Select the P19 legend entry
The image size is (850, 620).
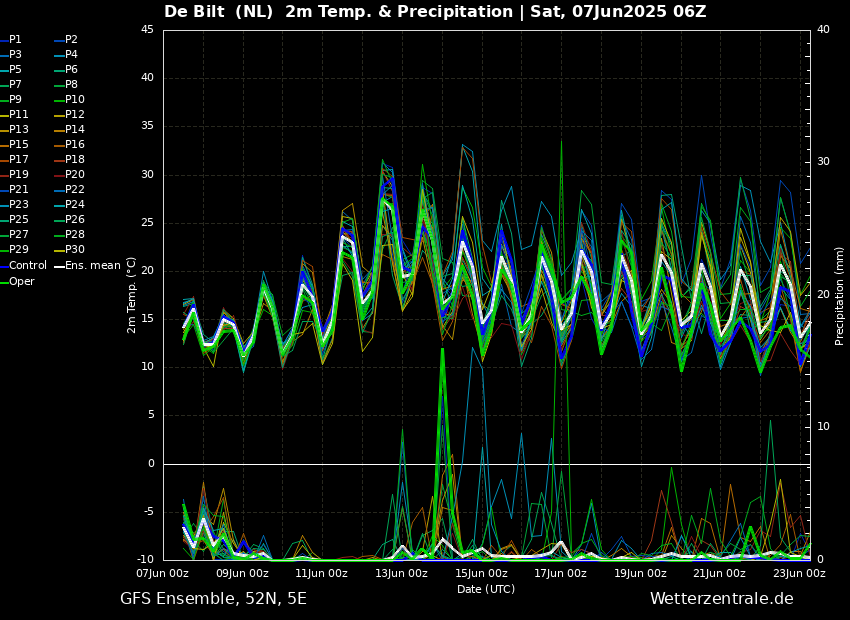click(14, 175)
